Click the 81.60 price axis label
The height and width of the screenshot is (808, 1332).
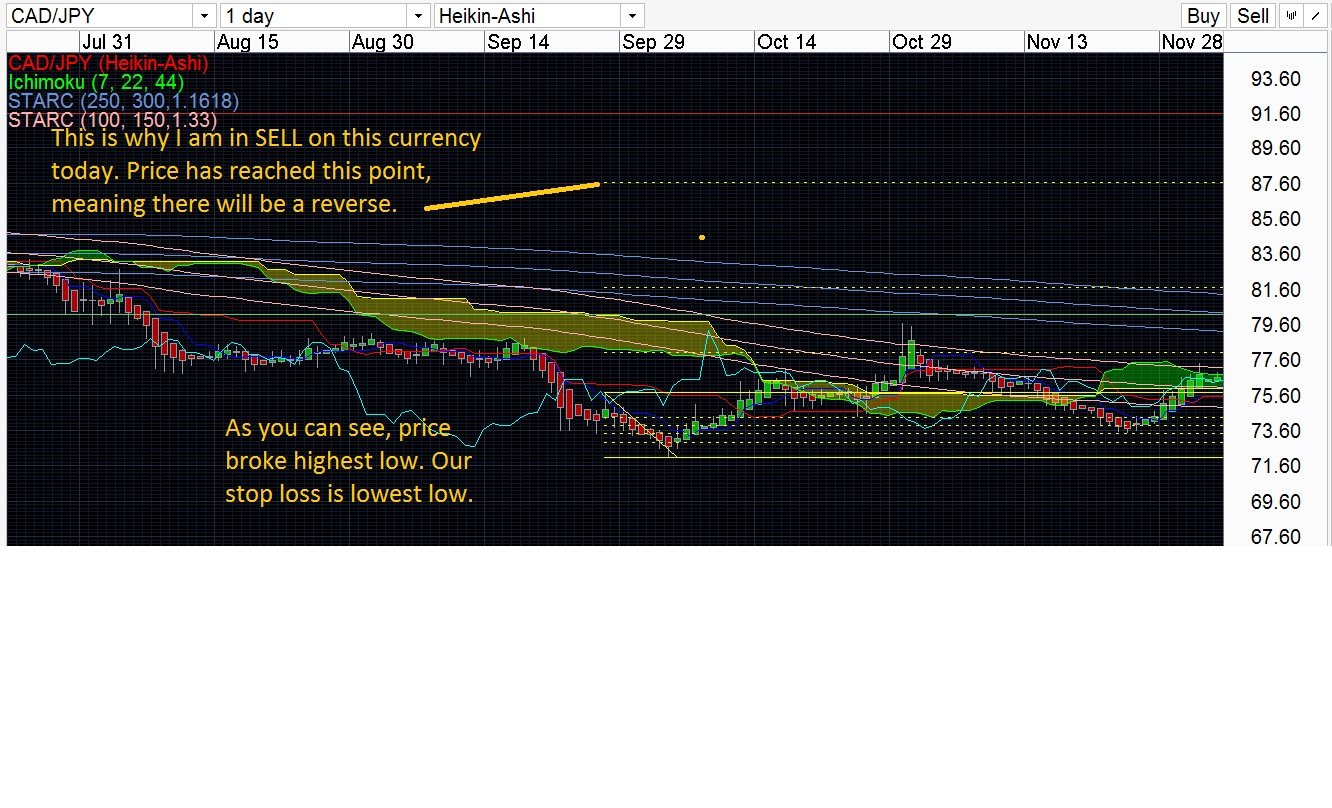(x=1276, y=290)
